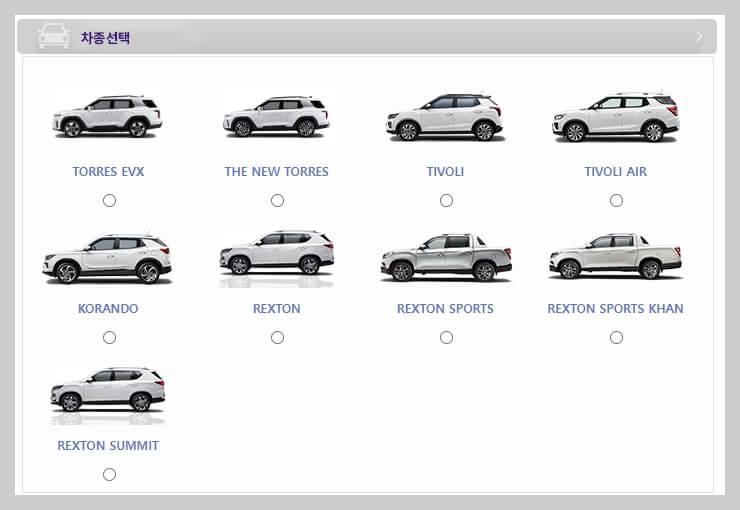This screenshot has height=510, width=740.
Task: Select the REXTON SPORTS KHAN radio button
Action: [616, 337]
